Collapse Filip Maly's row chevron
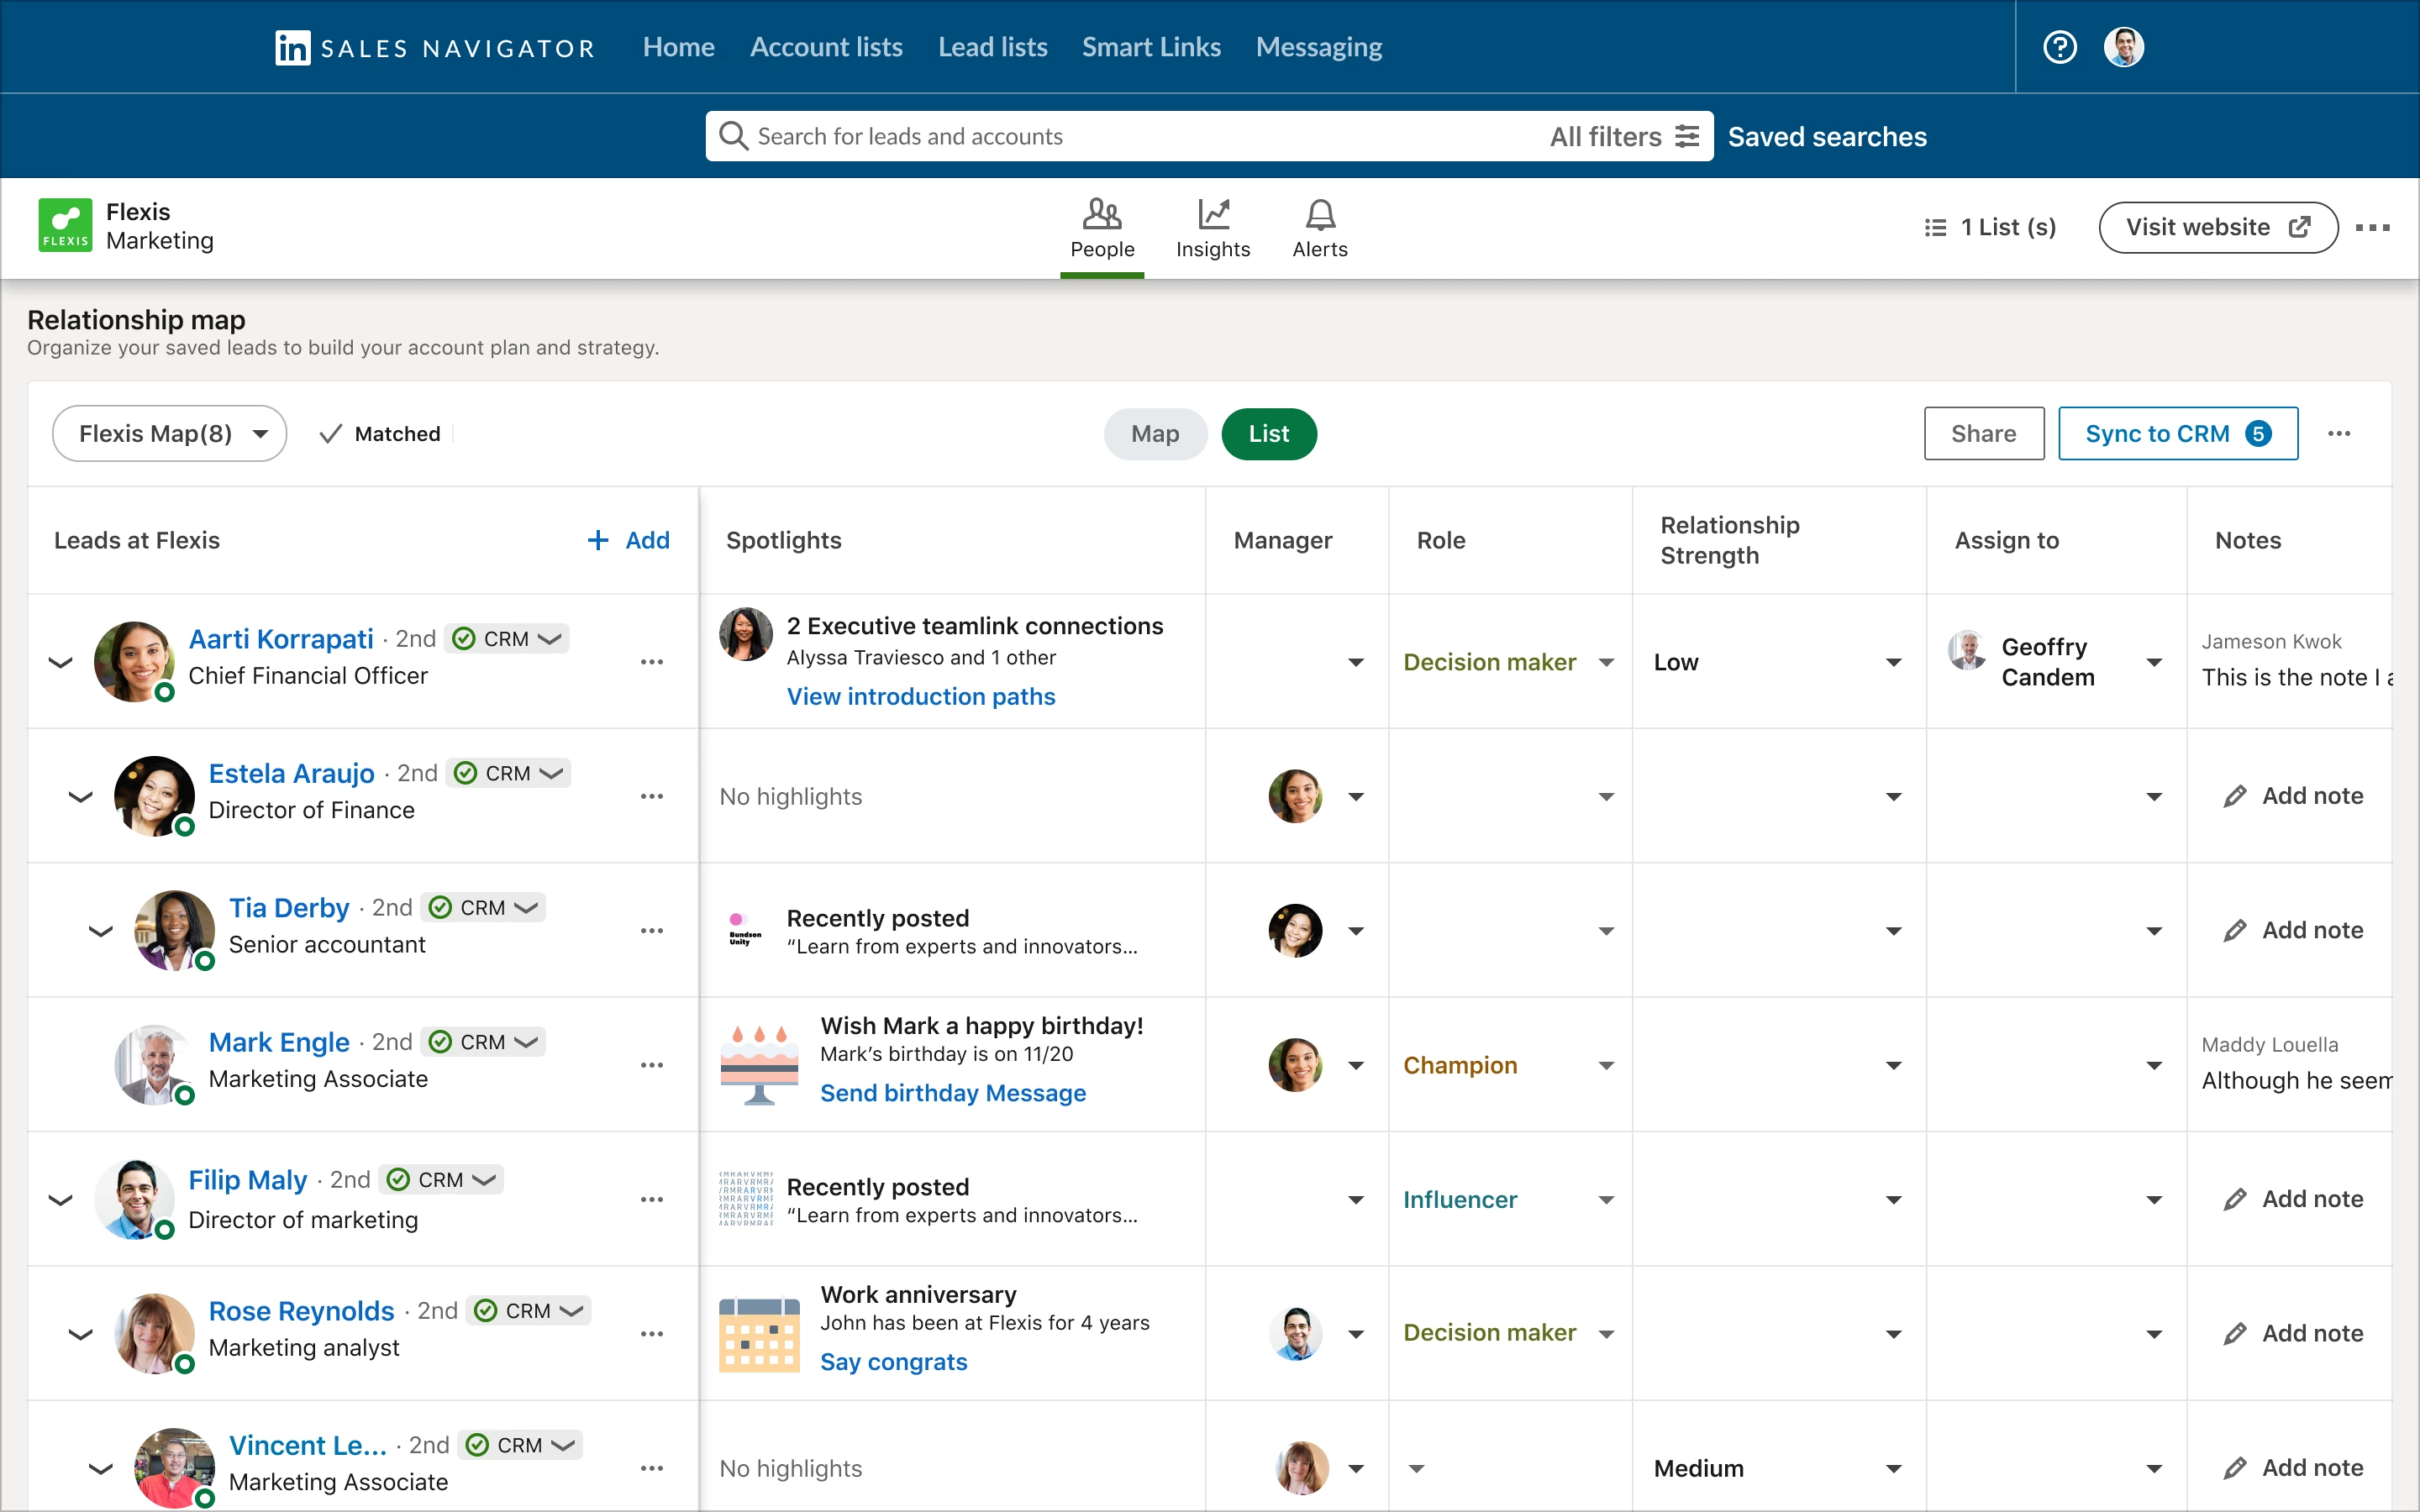Screen dimensions: 2420x1512 pyautogui.click(x=61, y=1200)
